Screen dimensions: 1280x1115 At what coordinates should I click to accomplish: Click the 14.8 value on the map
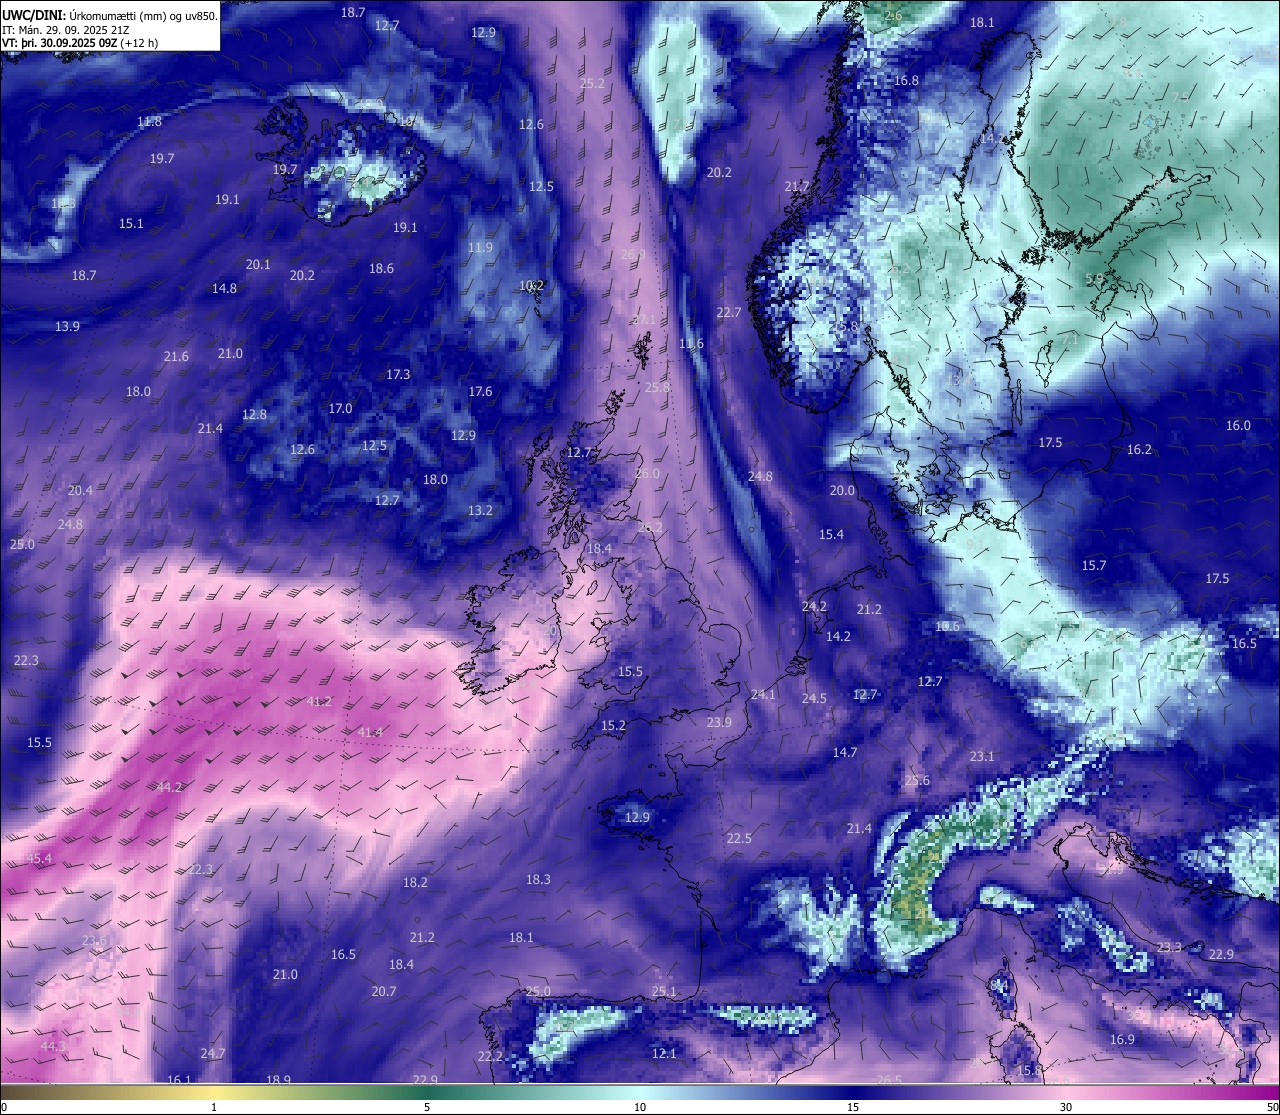pos(224,288)
